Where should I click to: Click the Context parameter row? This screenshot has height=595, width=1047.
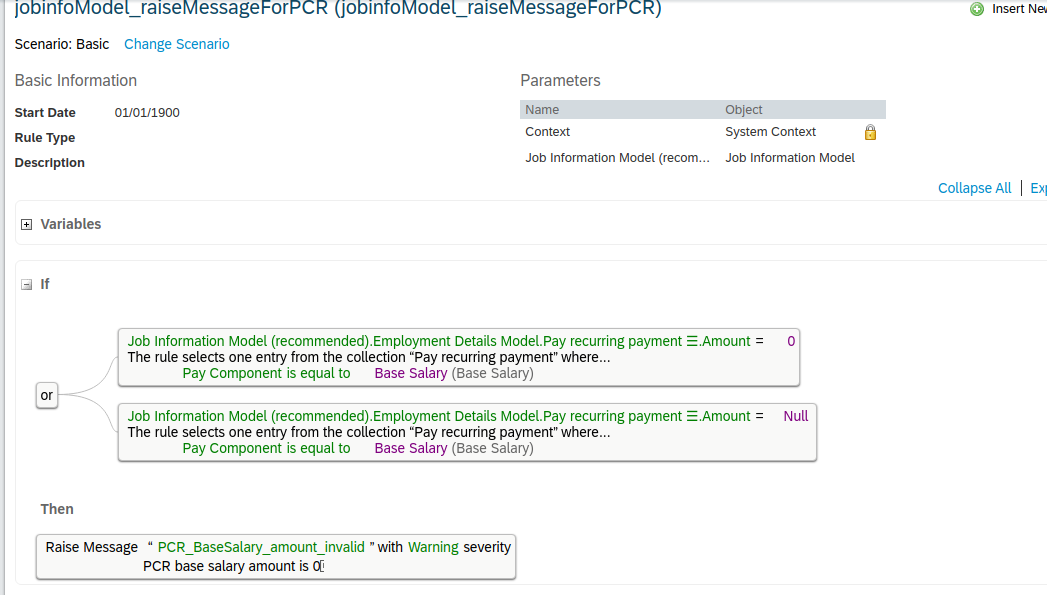tap(702, 132)
